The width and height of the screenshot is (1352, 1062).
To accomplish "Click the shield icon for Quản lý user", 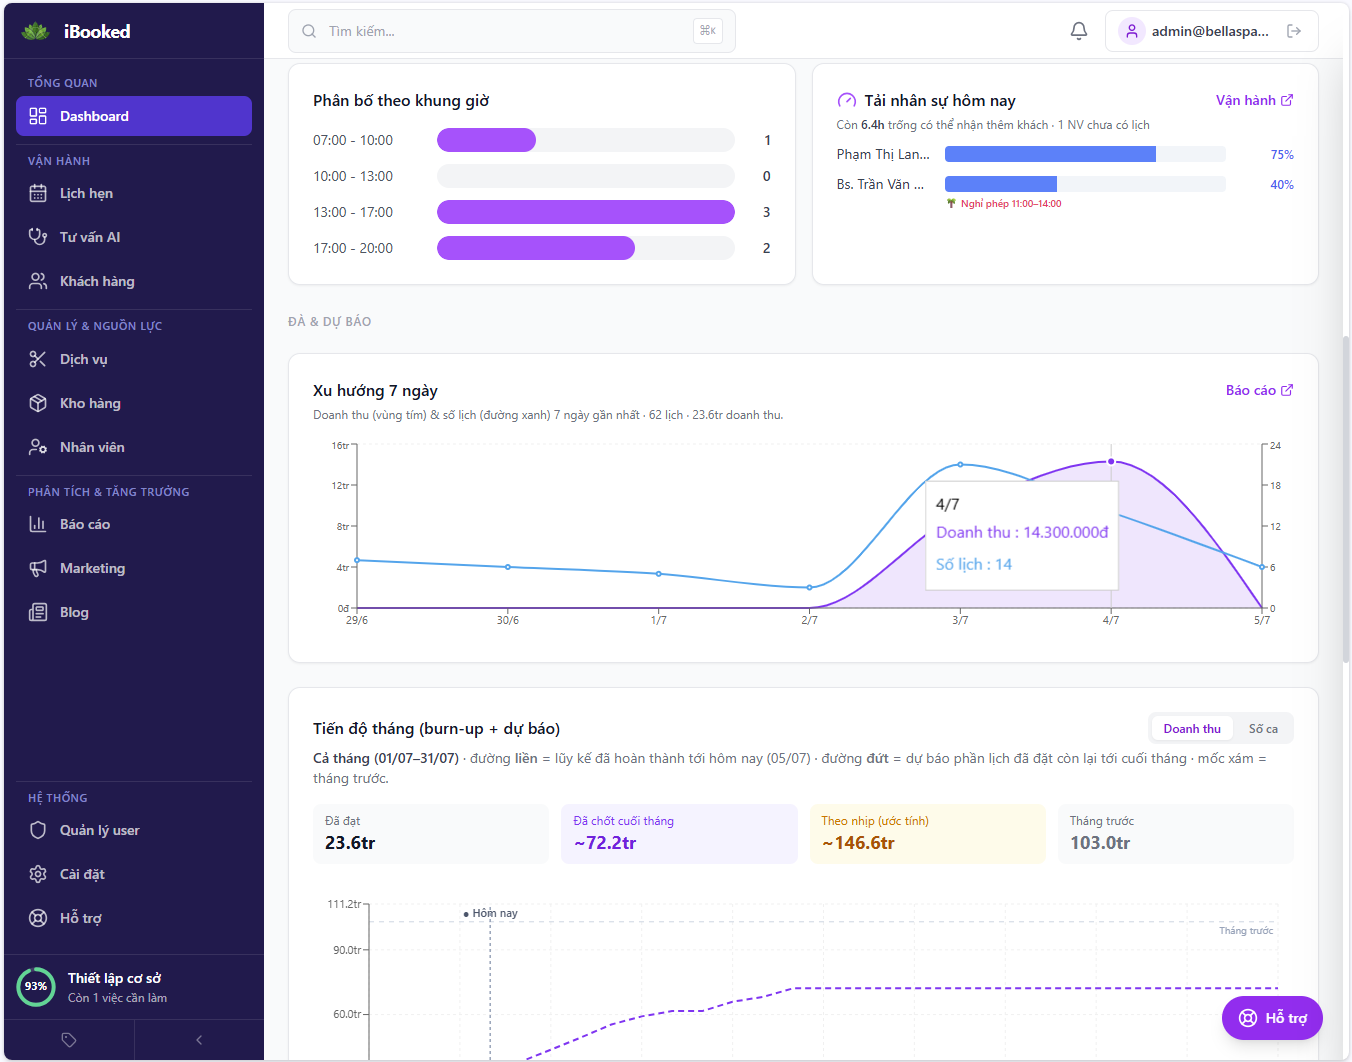I will (x=38, y=830).
